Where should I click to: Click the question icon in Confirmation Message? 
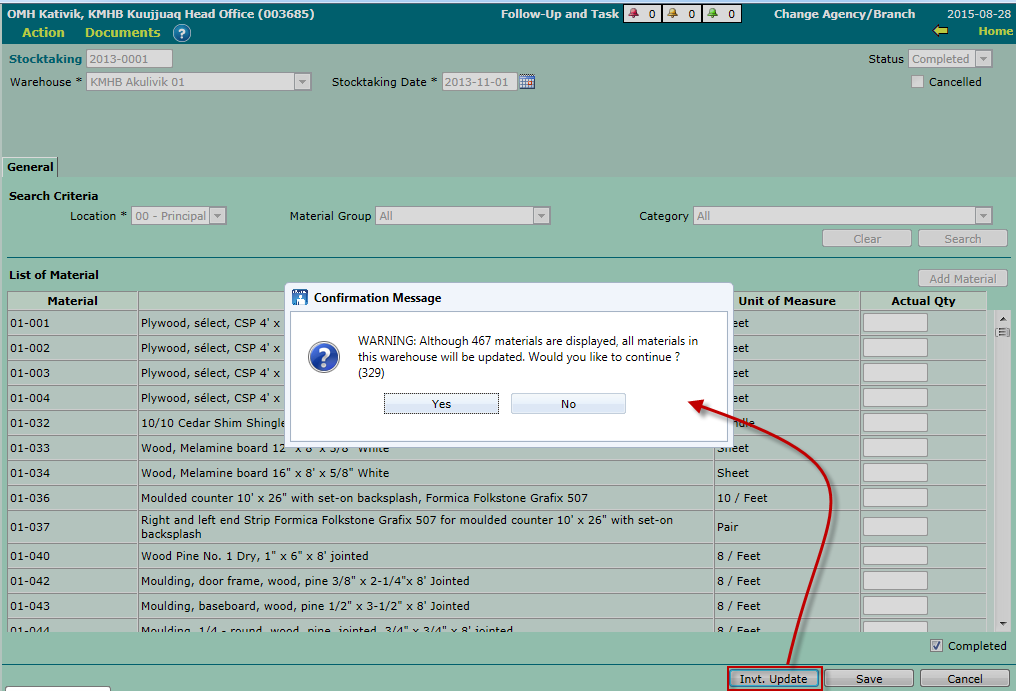(x=324, y=357)
